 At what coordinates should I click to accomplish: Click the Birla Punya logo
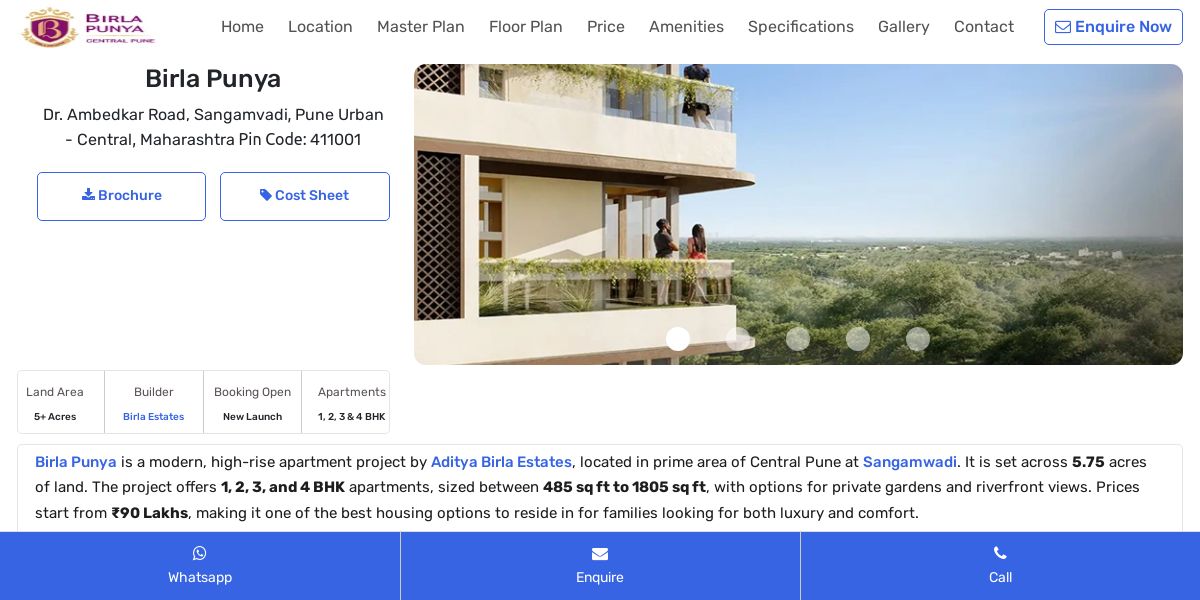(88, 27)
